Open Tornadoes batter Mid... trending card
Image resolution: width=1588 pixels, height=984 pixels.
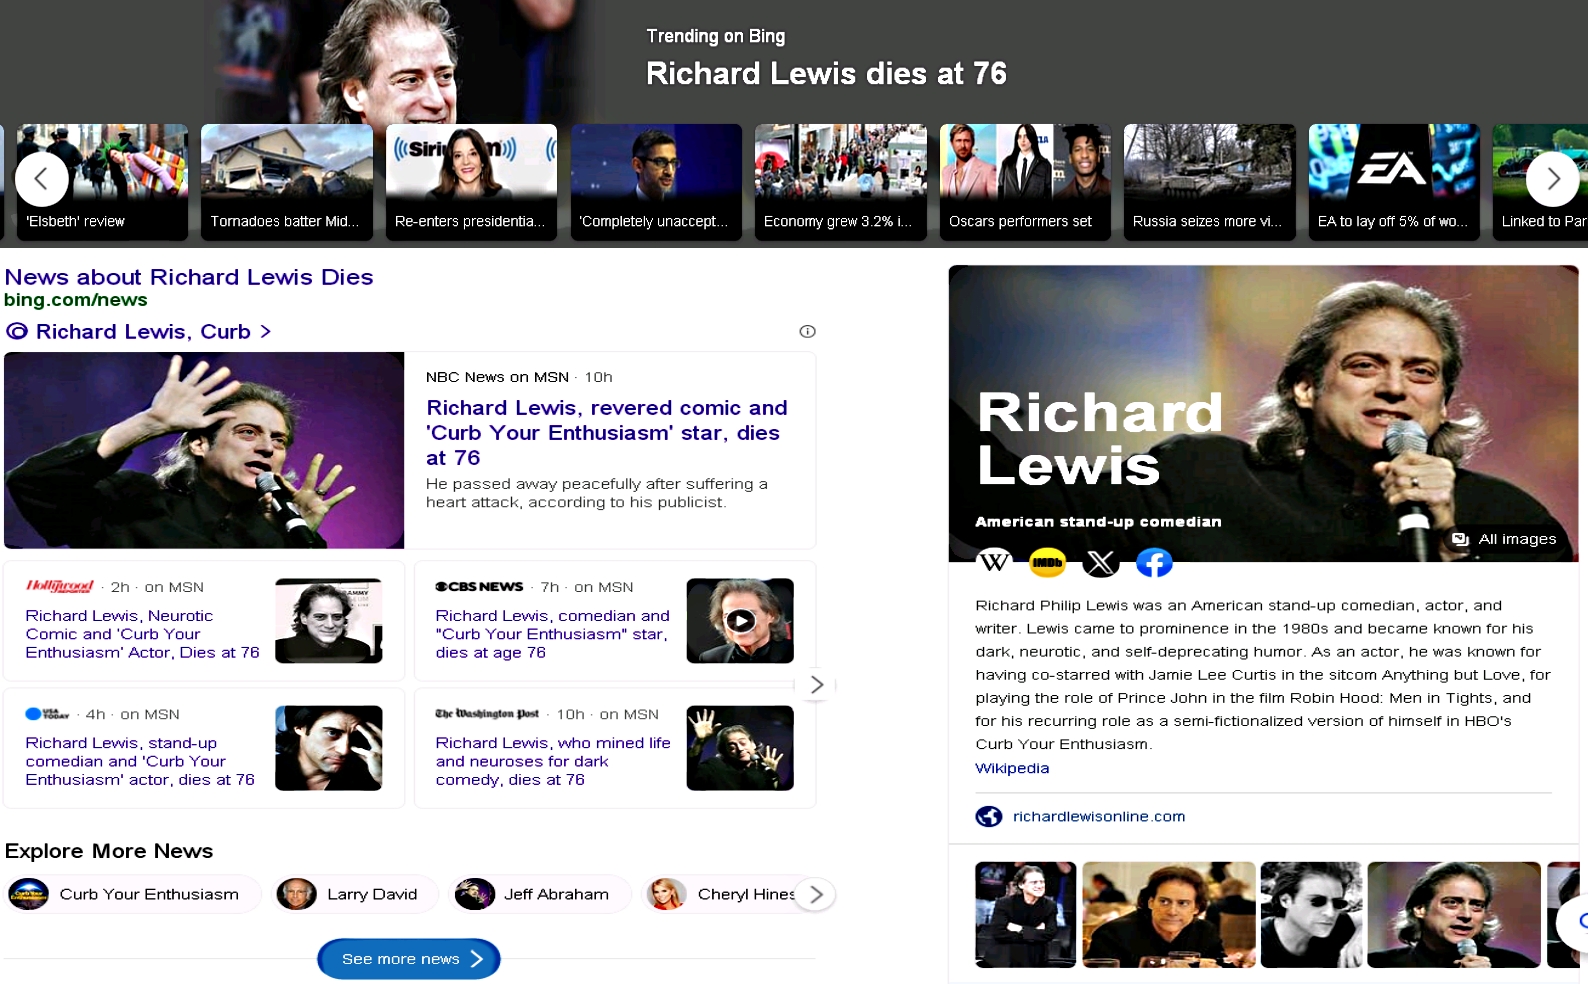(x=287, y=182)
